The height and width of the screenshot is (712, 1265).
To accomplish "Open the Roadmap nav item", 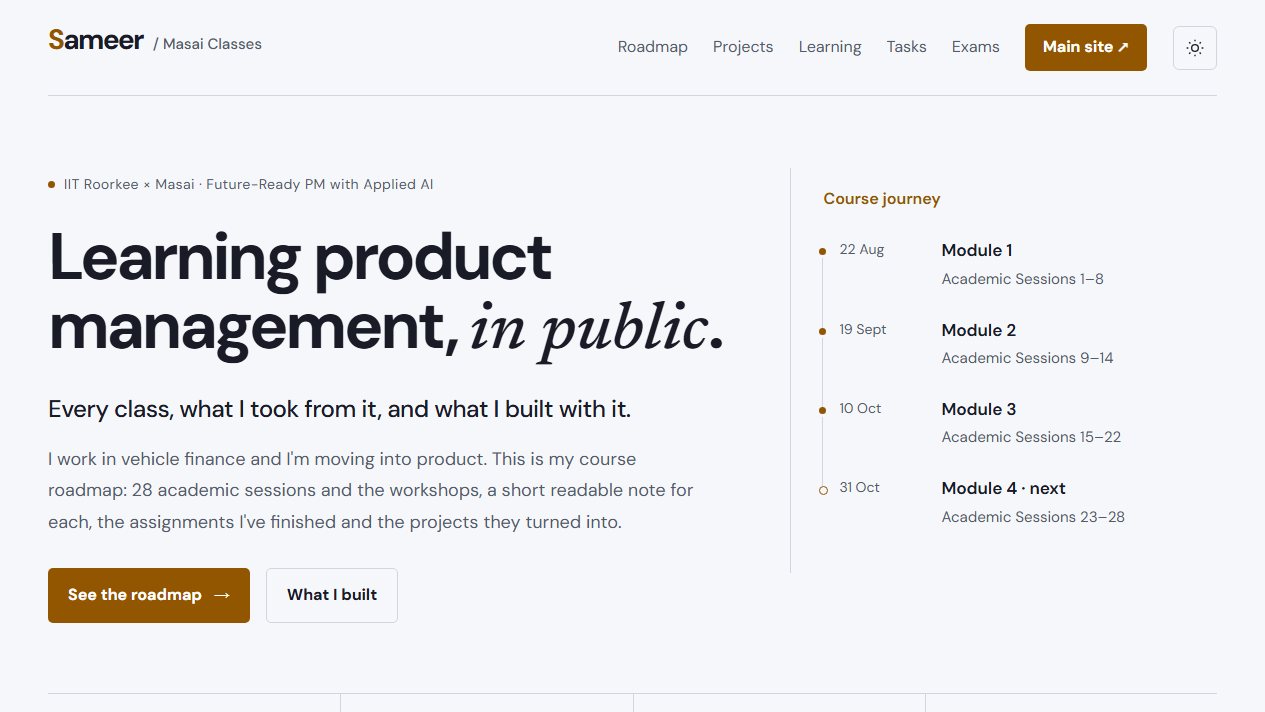I will [652, 47].
